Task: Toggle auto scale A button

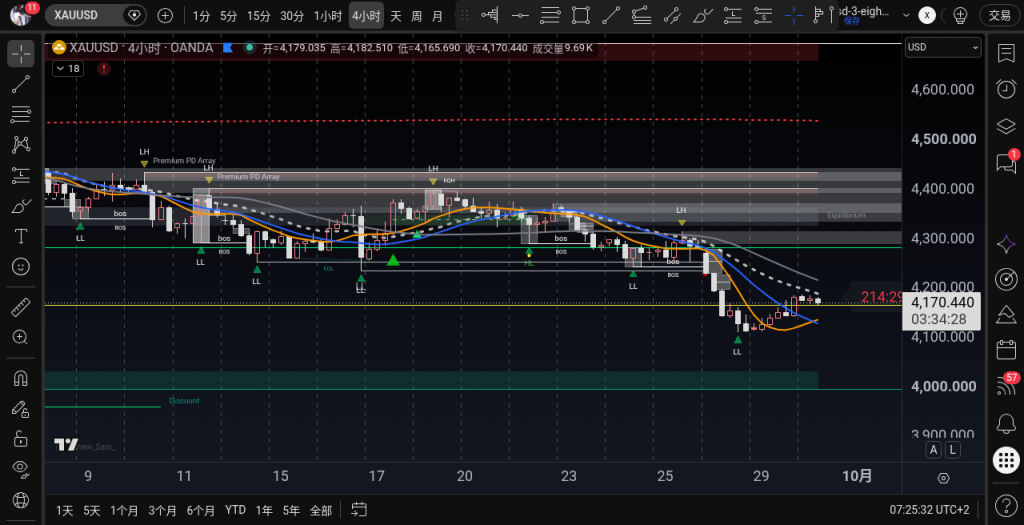Action: click(x=934, y=449)
